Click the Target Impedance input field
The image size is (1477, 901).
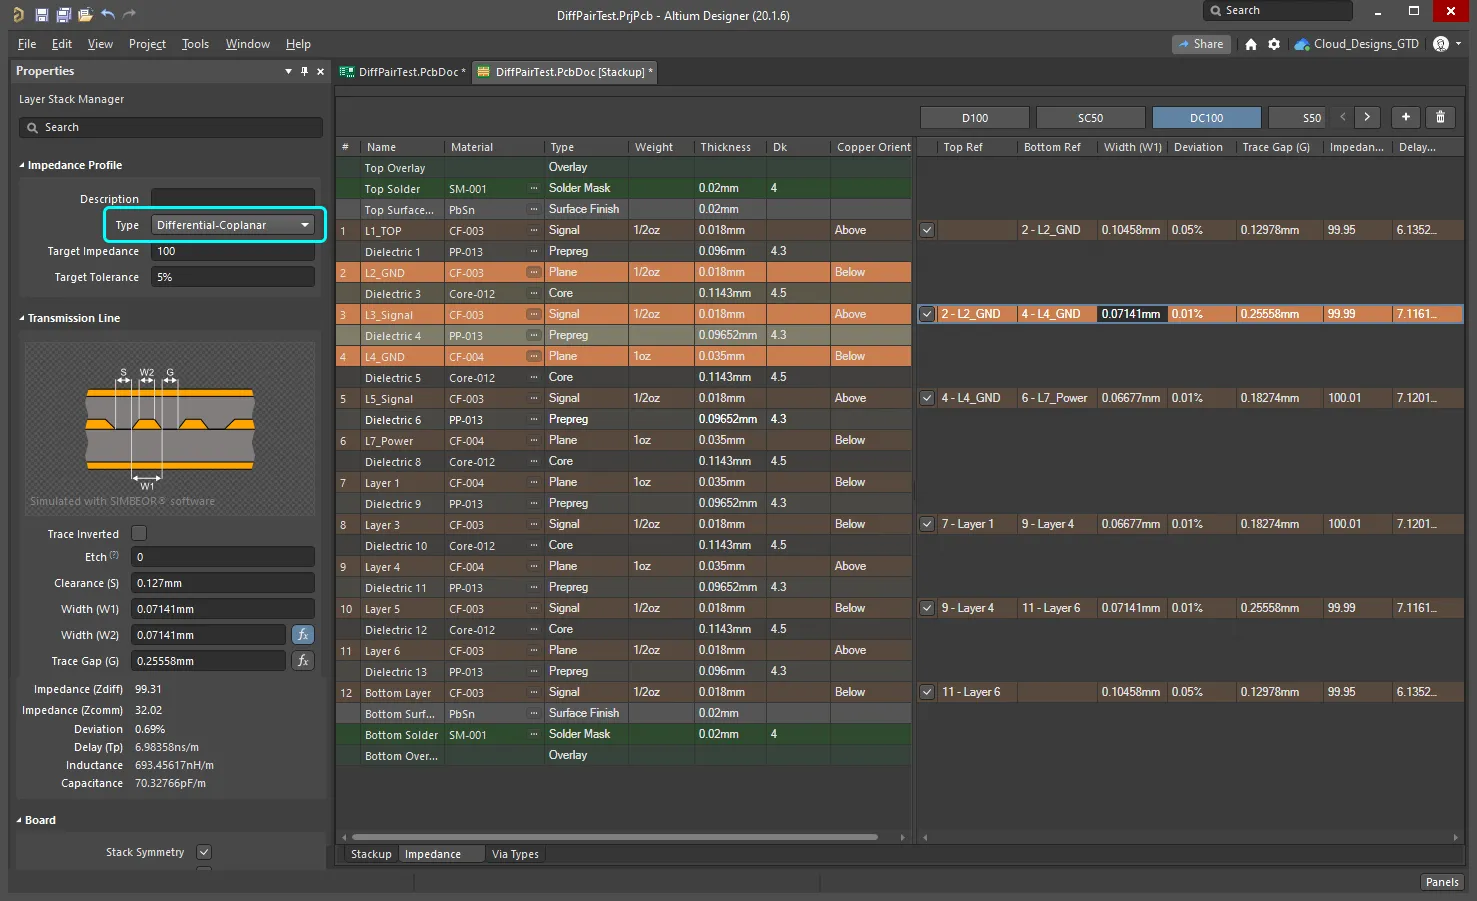pyautogui.click(x=232, y=251)
